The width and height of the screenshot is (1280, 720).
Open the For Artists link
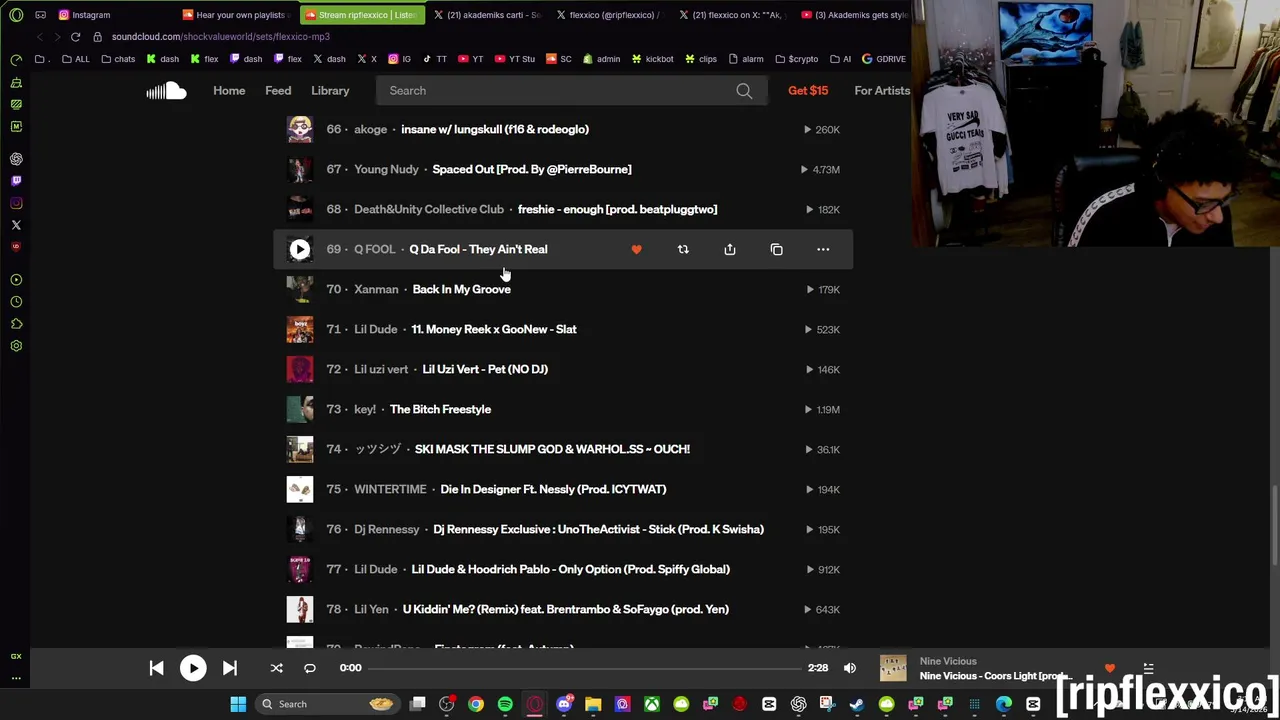[x=882, y=91]
